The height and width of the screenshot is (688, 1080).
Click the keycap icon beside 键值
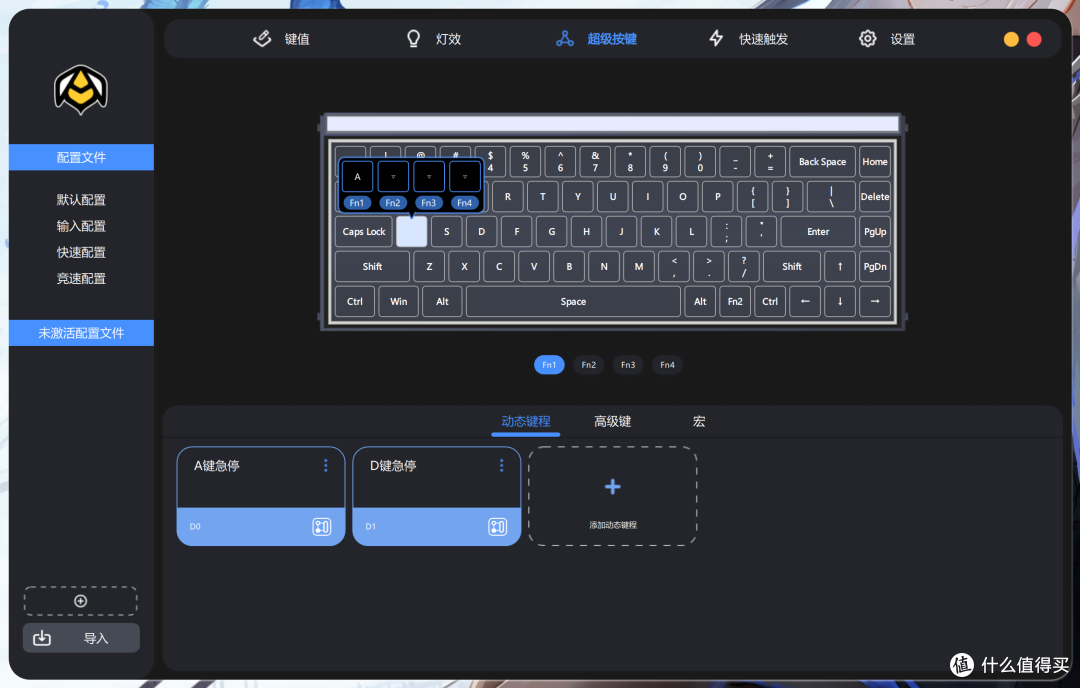[262, 39]
